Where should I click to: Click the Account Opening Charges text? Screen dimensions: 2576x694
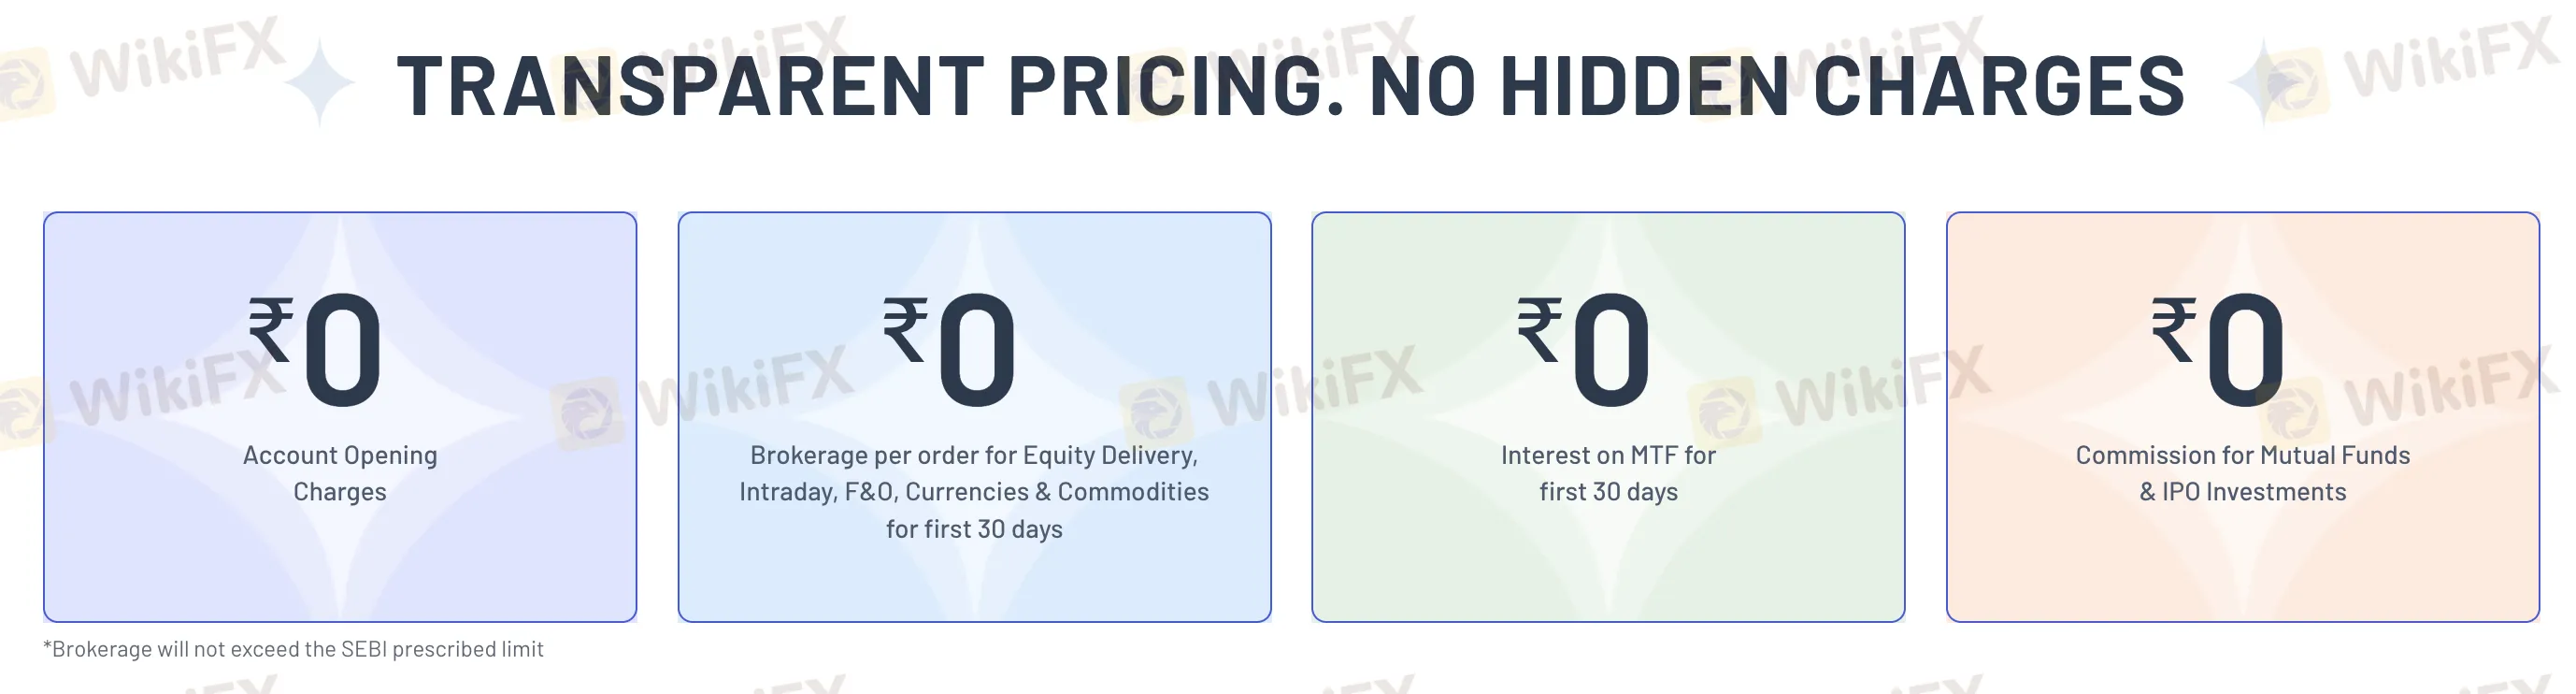click(340, 473)
